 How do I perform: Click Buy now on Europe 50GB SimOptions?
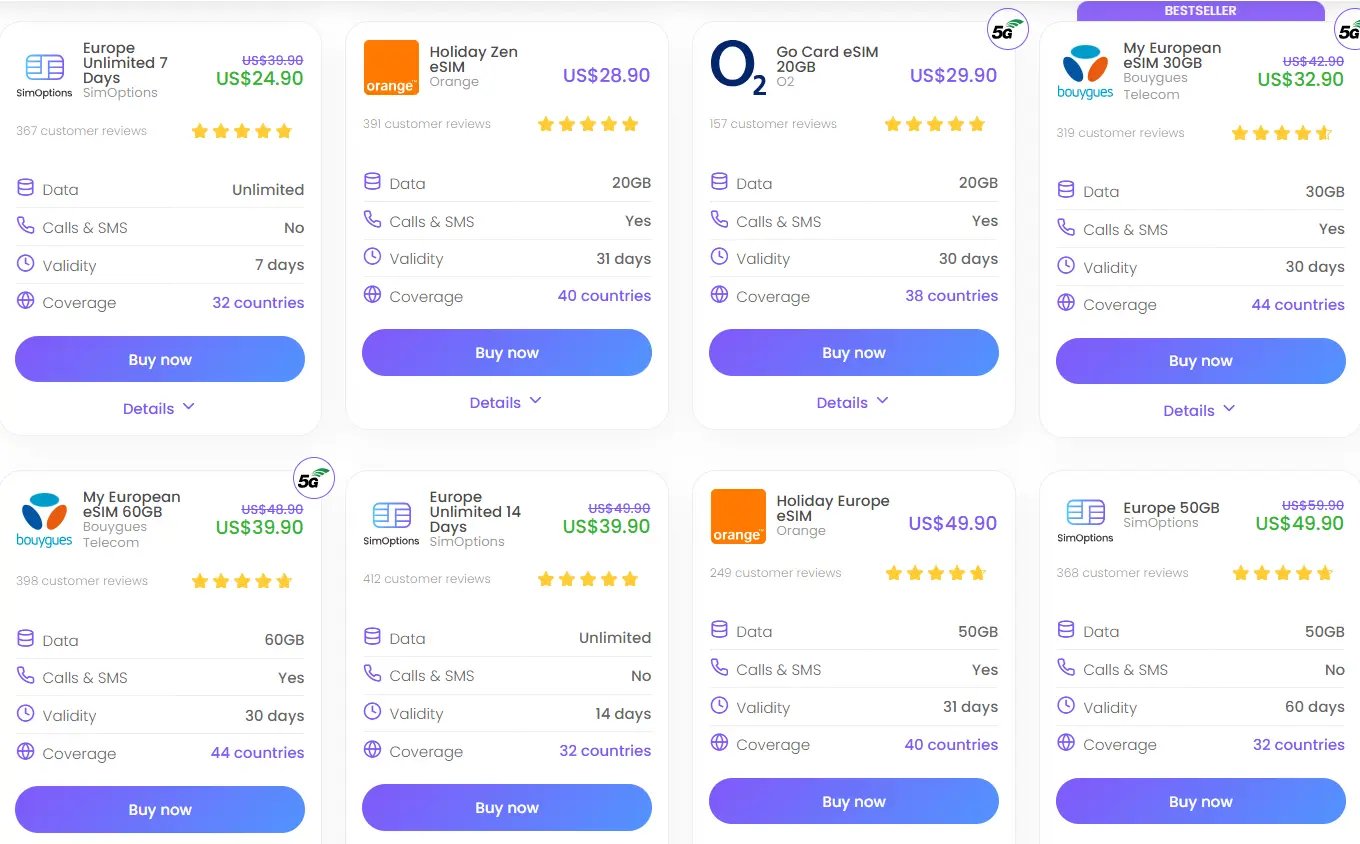tap(1200, 801)
